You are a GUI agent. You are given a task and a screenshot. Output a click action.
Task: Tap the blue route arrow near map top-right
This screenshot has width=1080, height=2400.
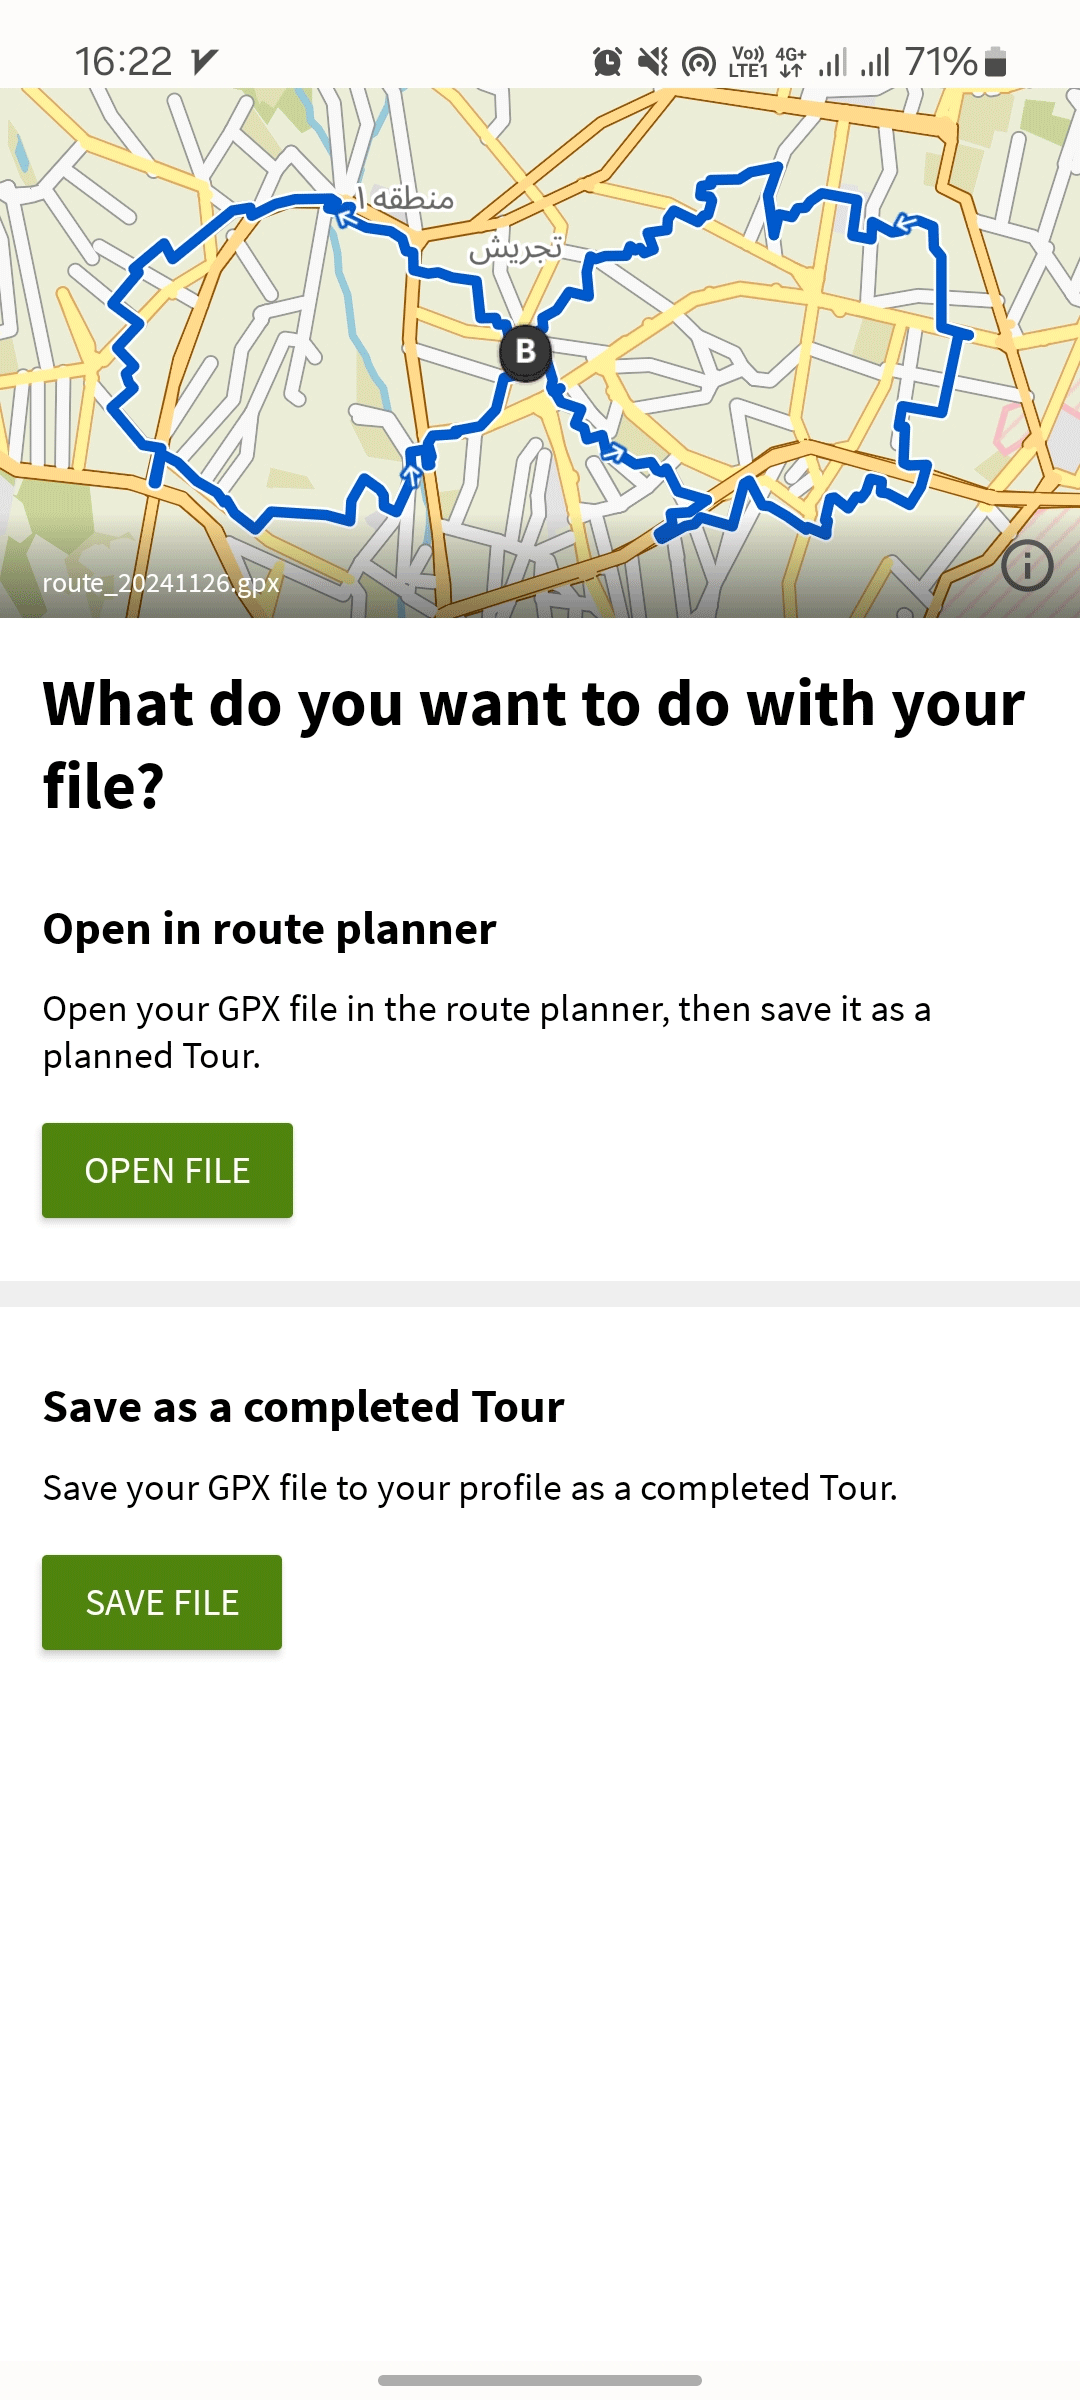pyautogui.click(x=906, y=223)
